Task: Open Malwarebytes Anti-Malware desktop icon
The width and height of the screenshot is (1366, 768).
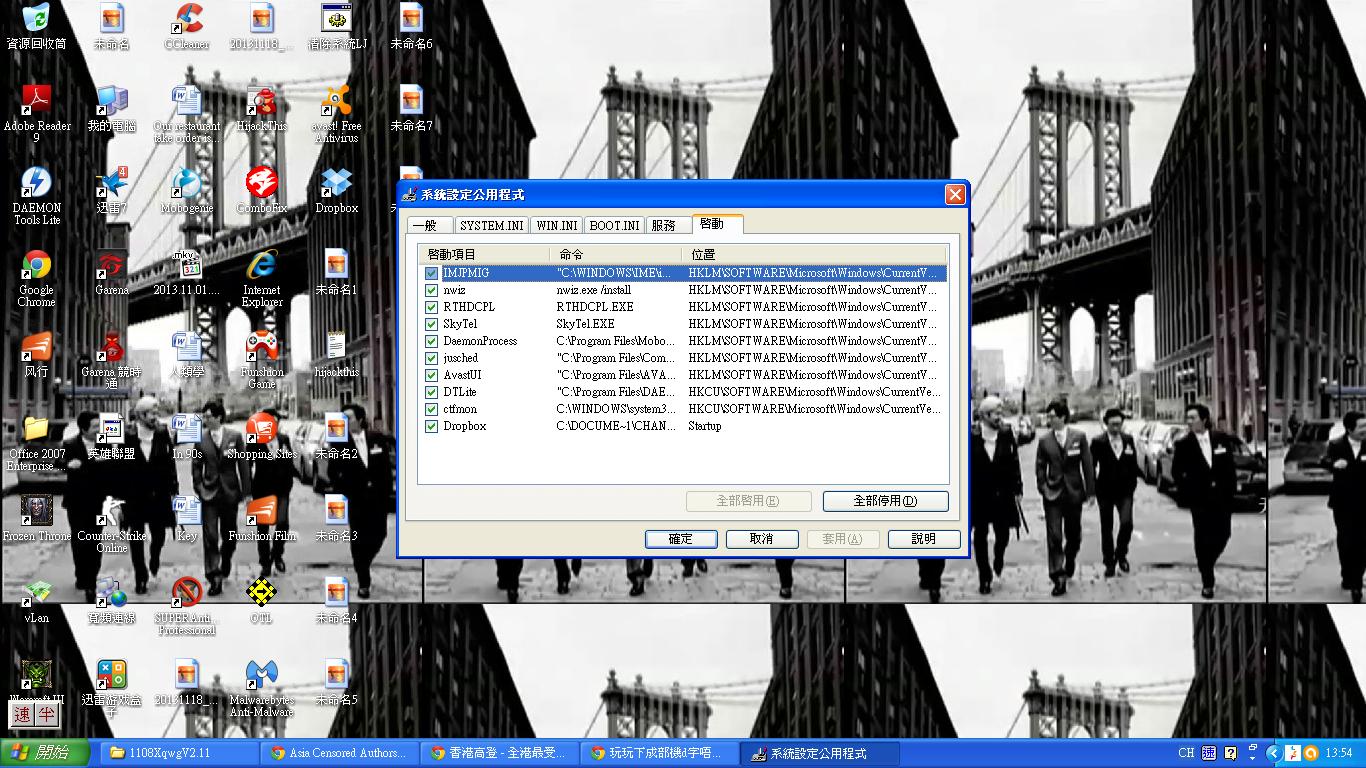Action: [x=261, y=678]
